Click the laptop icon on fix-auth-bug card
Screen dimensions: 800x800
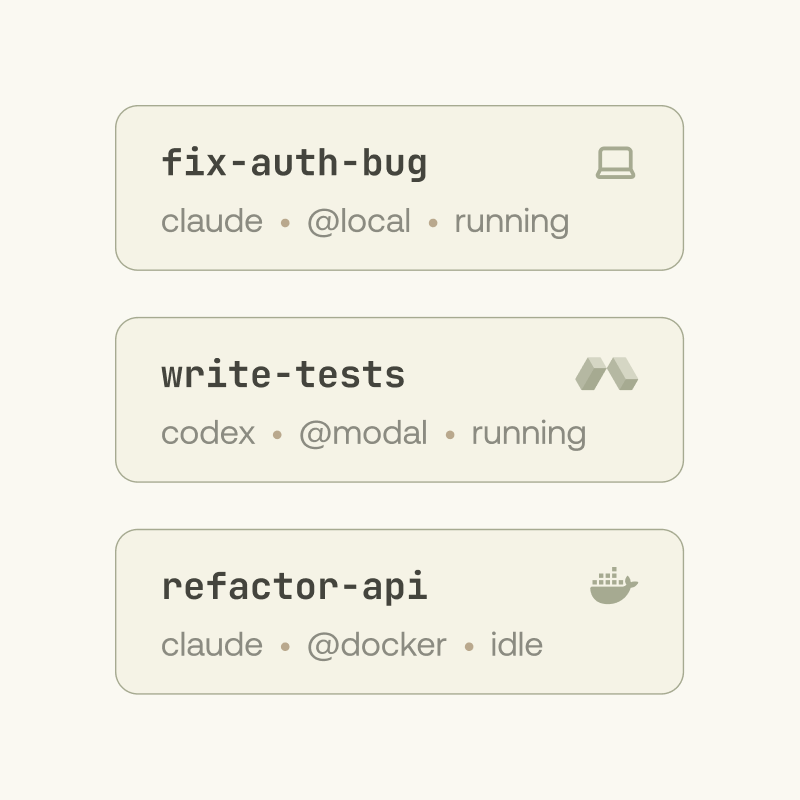click(616, 162)
